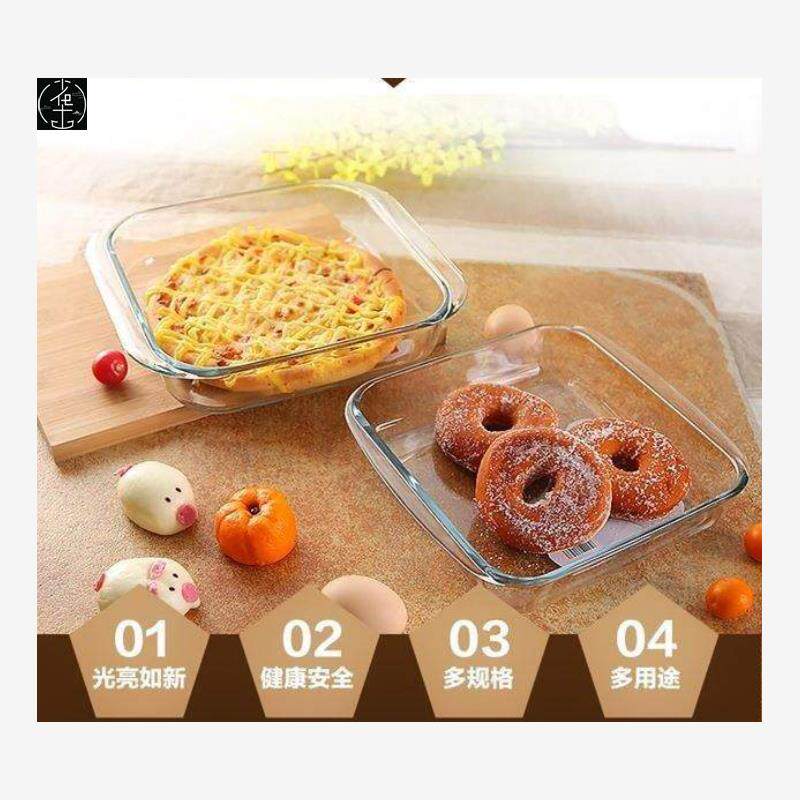Screen dimensions: 800x800
Task: Click the large number 01 text
Action: [x=140, y=639]
